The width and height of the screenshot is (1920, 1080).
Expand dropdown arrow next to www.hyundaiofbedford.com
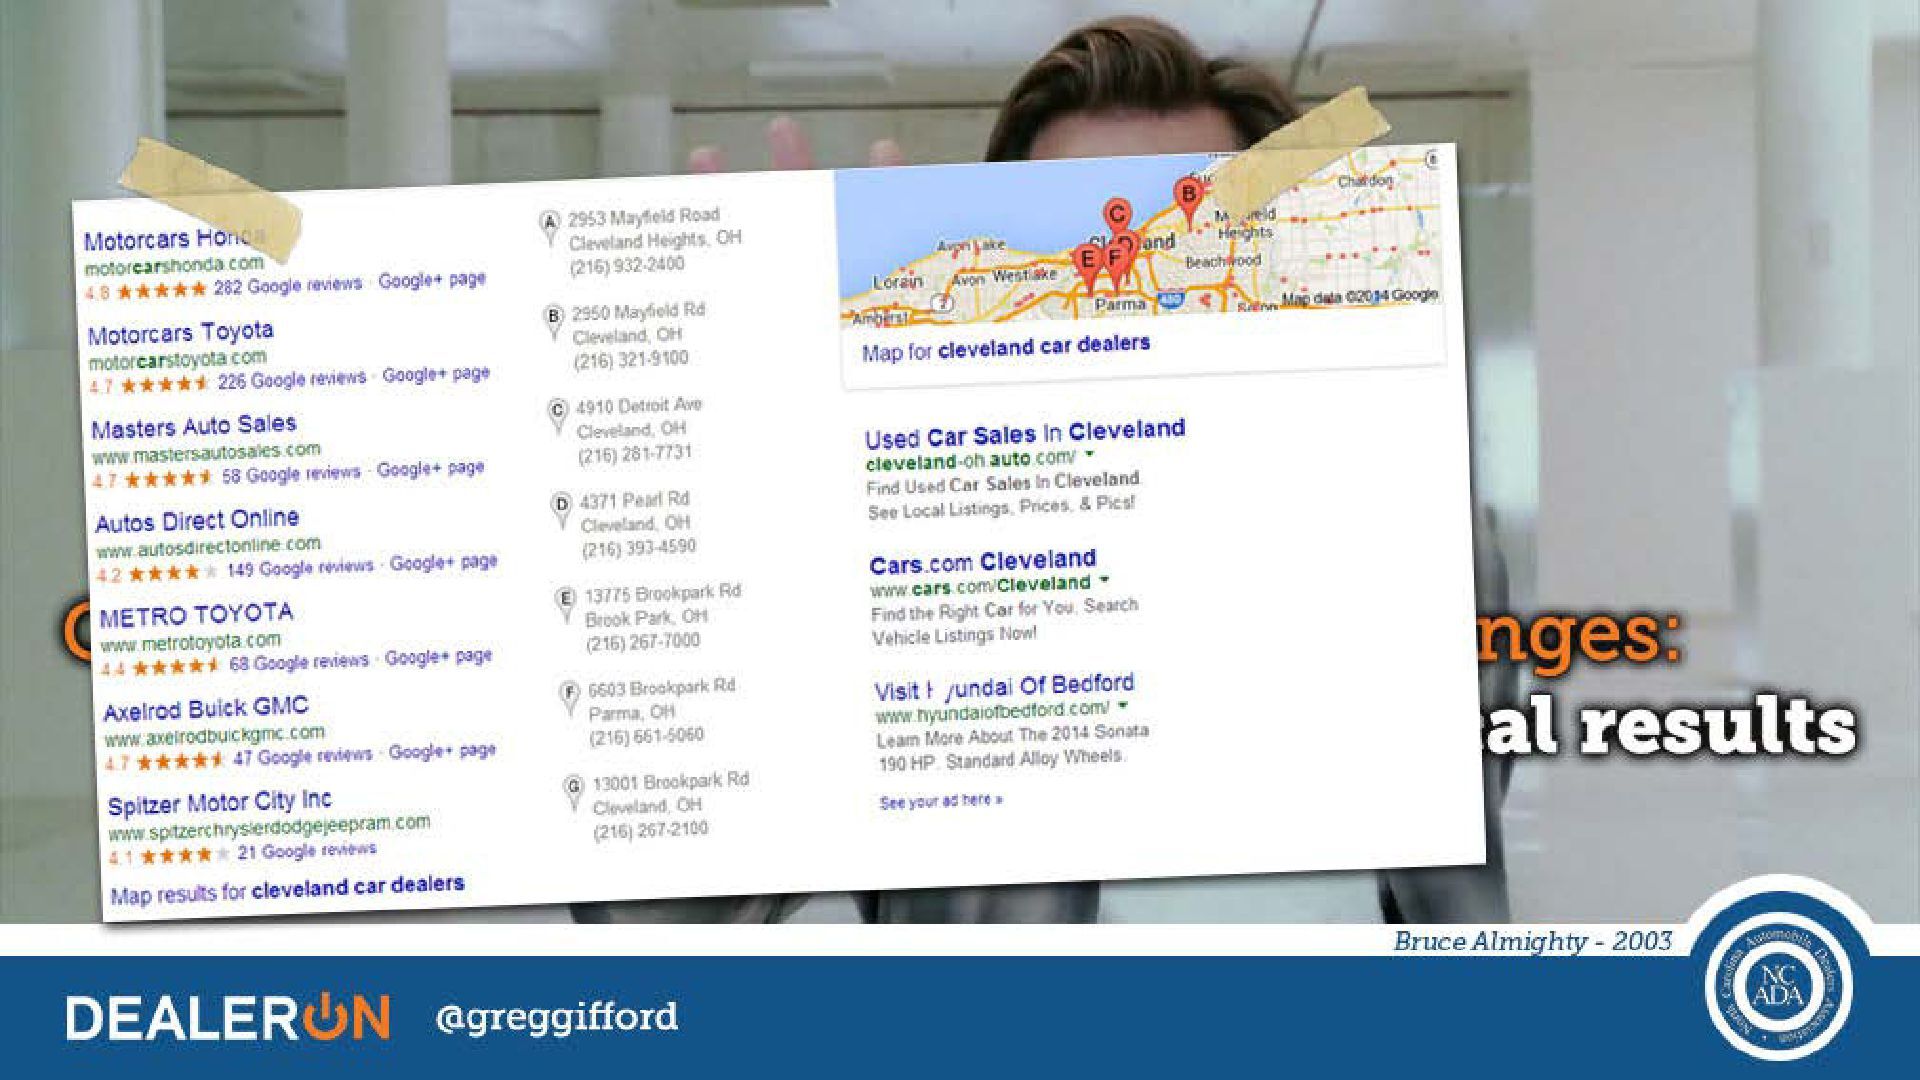(1124, 706)
